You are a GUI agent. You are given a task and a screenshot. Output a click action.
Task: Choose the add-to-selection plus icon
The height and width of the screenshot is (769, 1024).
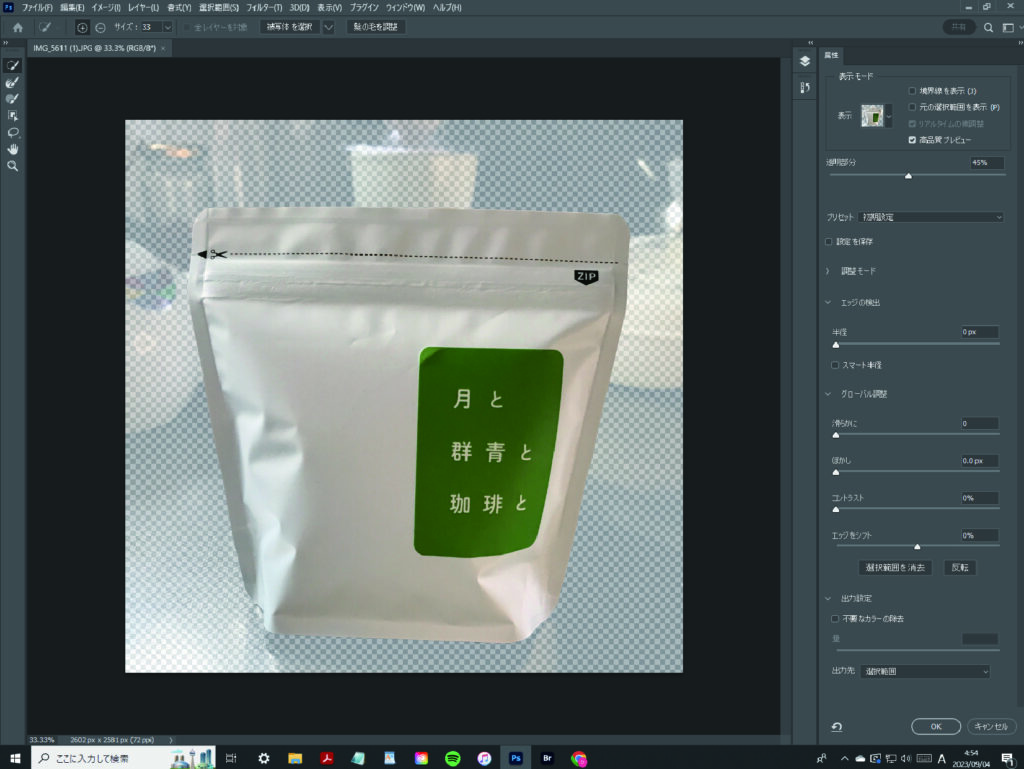point(82,27)
